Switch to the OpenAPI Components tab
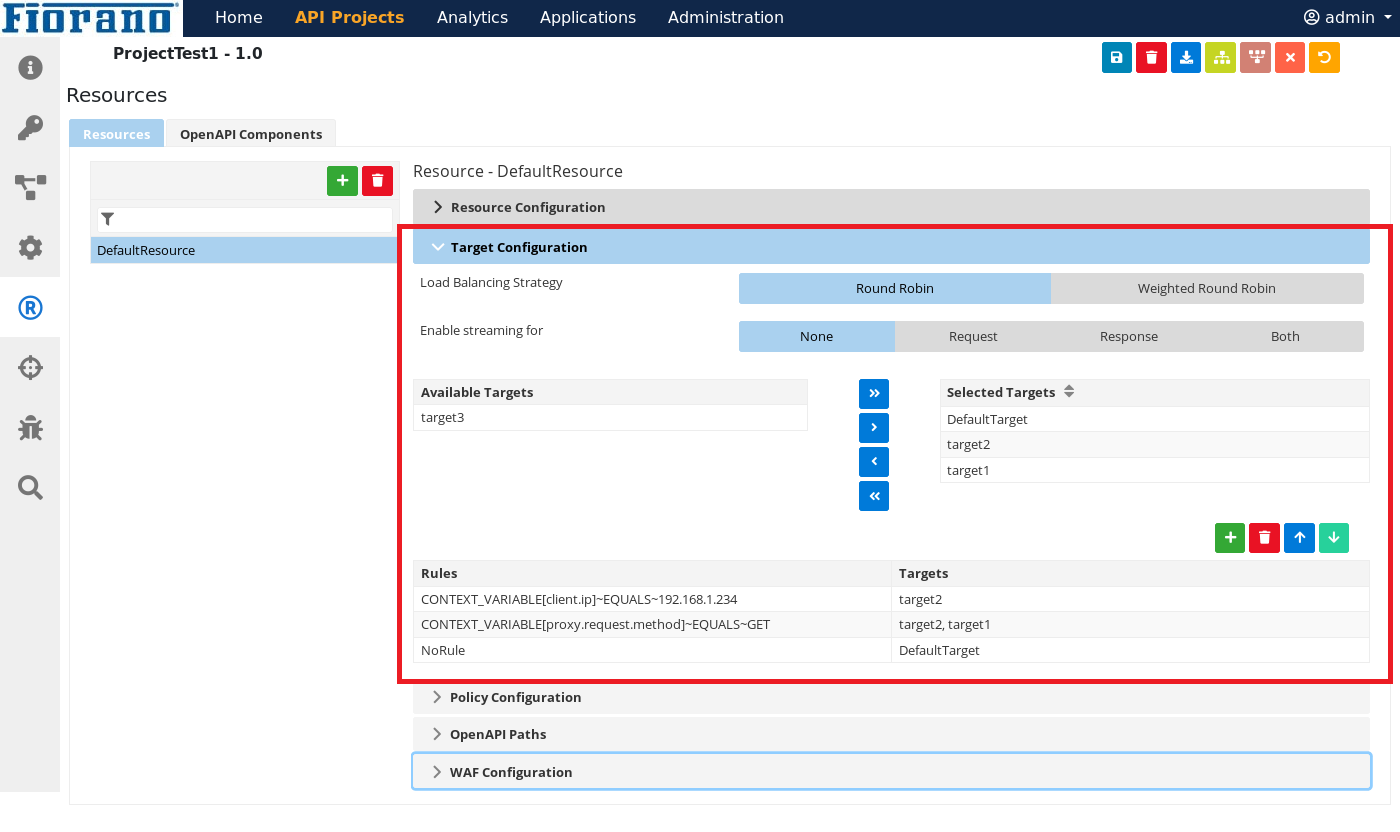1400x832 pixels. (x=251, y=135)
